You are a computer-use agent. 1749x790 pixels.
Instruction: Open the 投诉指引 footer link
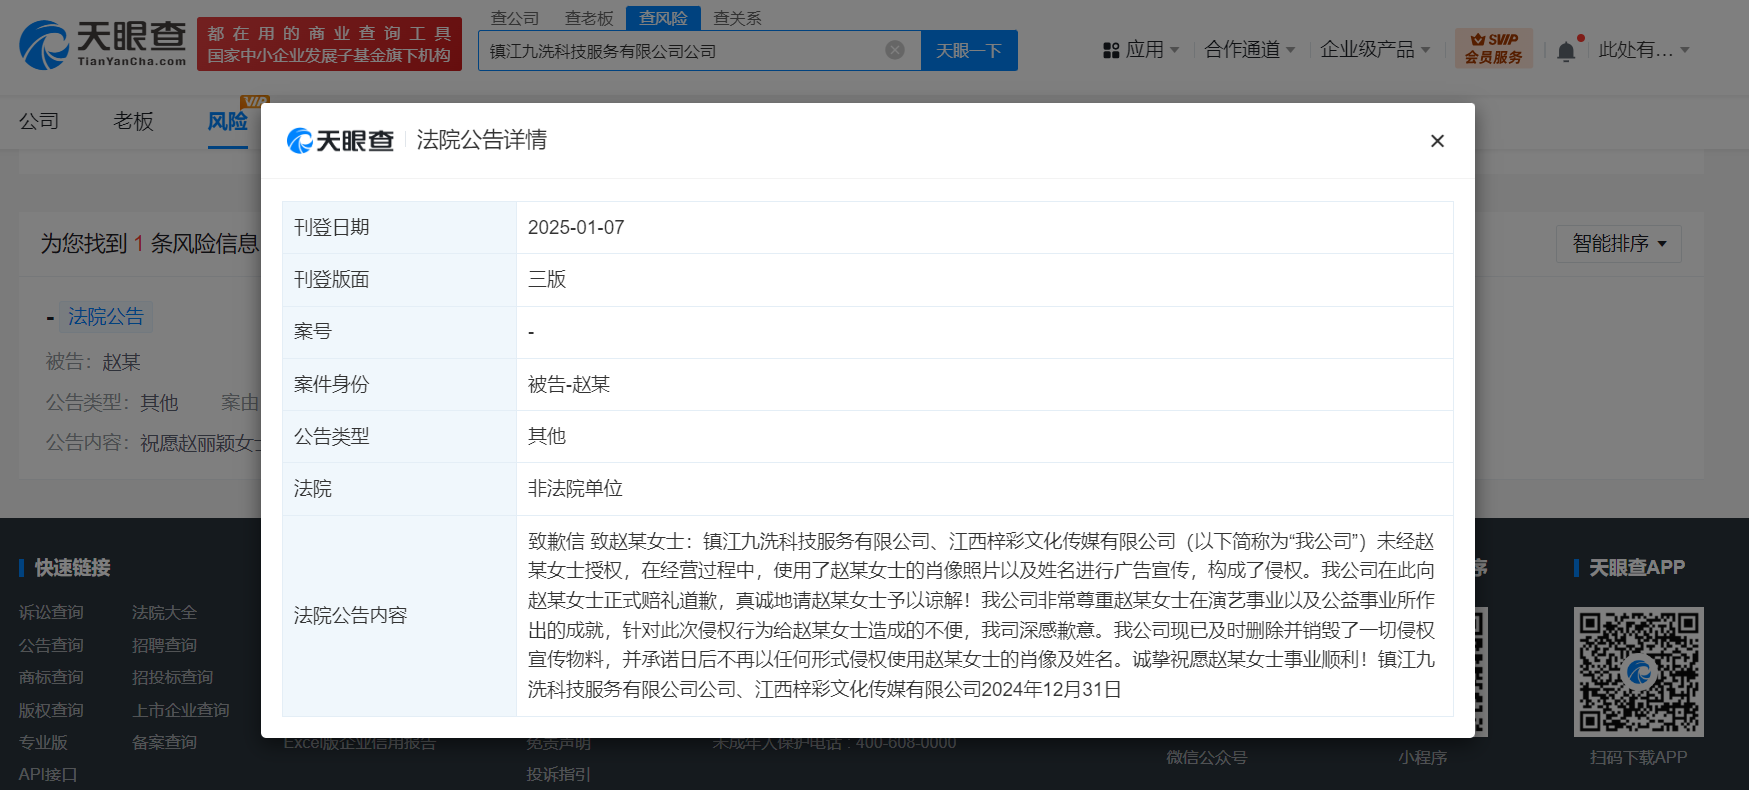[558, 774]
